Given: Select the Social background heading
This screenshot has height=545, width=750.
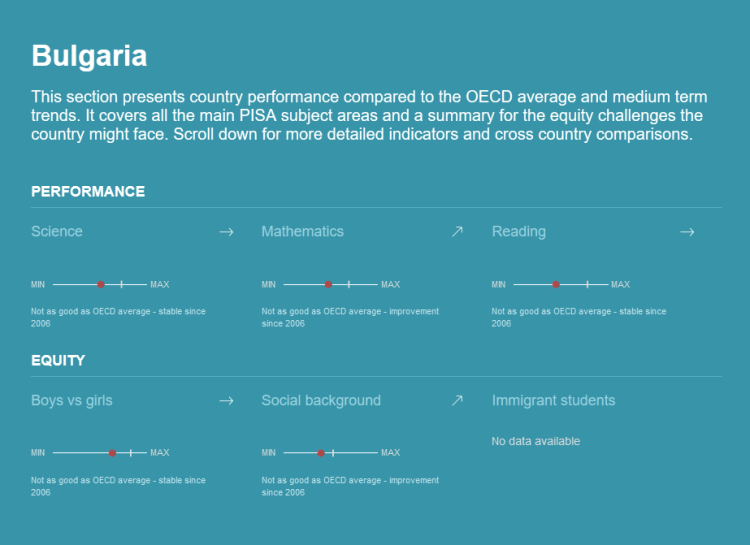Looking at the screenshot, I should [x=321, y=401].
